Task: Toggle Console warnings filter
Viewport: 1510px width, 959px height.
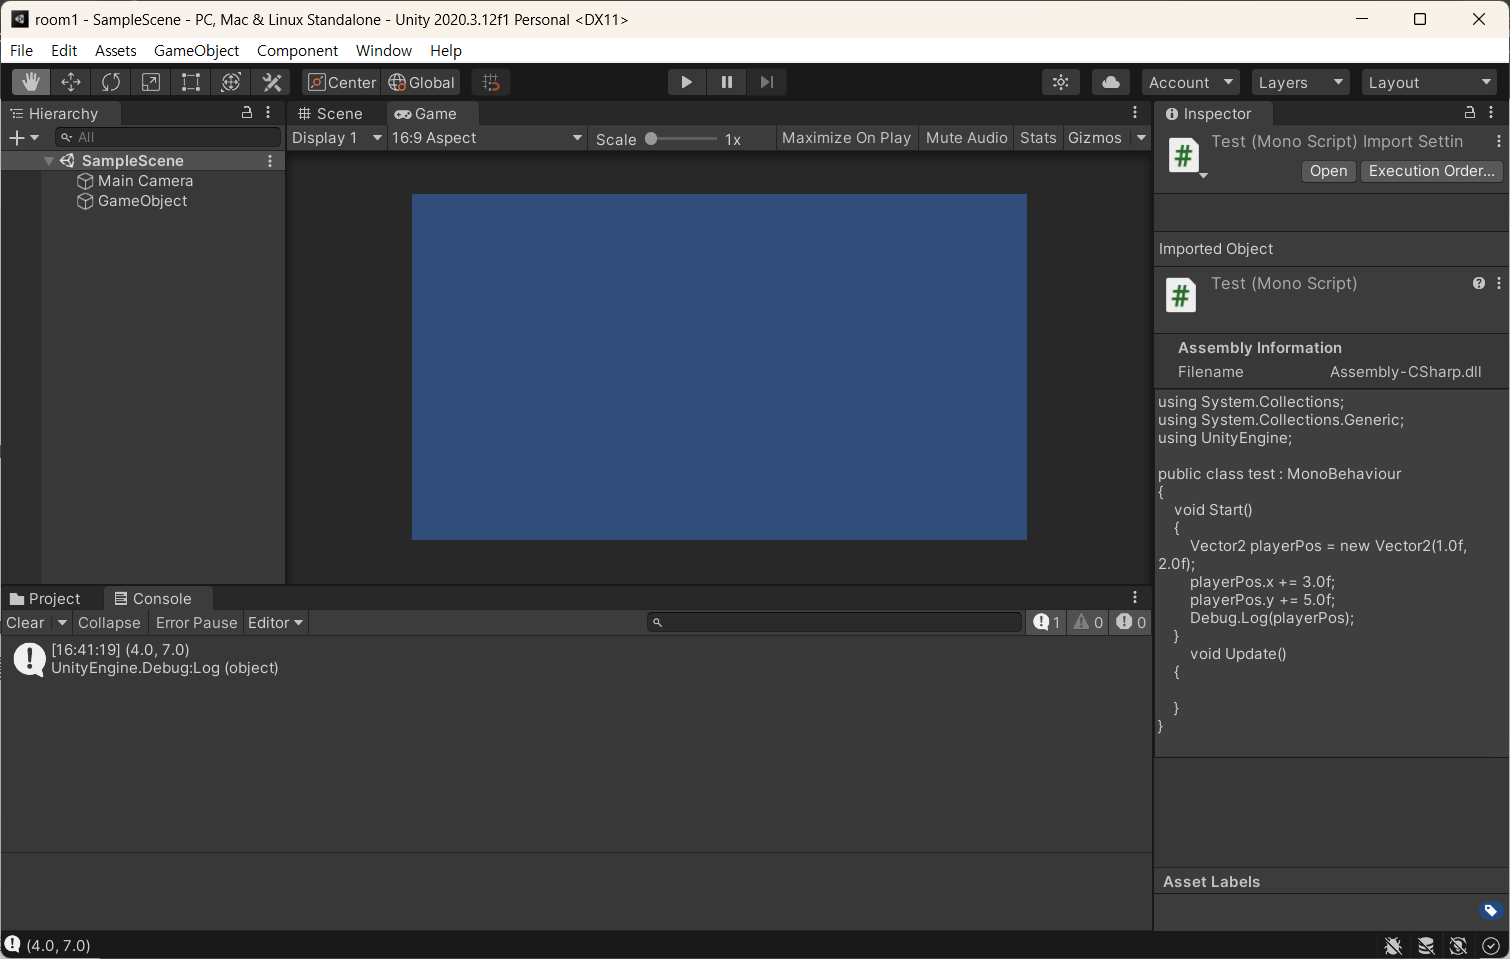Action: tap(1089, 623)
